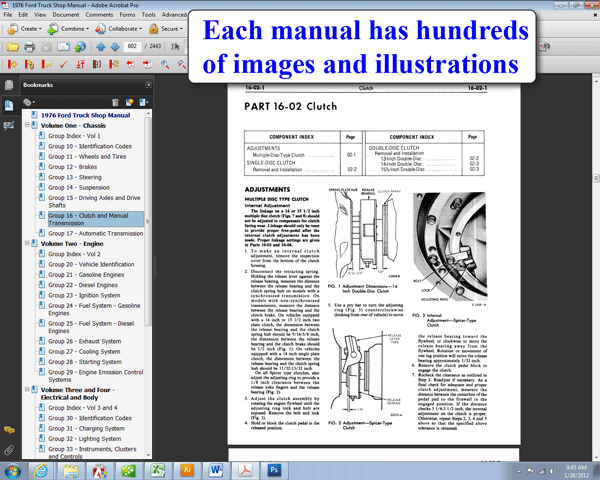Click the red right-arrow page icon
The image size is (600, 480).
click(x=147, y=64)
